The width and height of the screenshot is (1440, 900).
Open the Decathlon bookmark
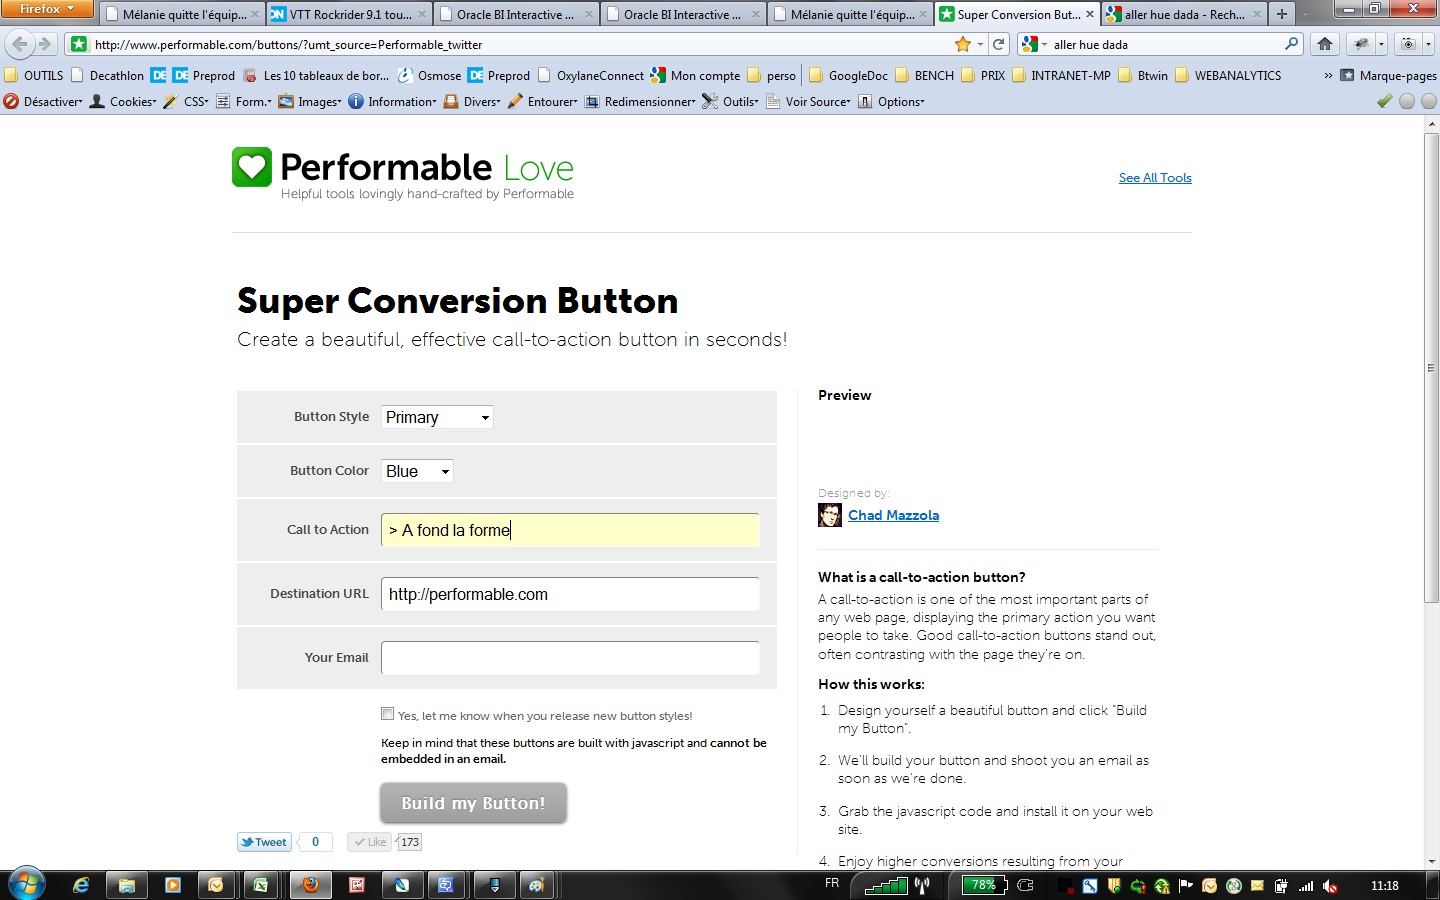[107, 75]
